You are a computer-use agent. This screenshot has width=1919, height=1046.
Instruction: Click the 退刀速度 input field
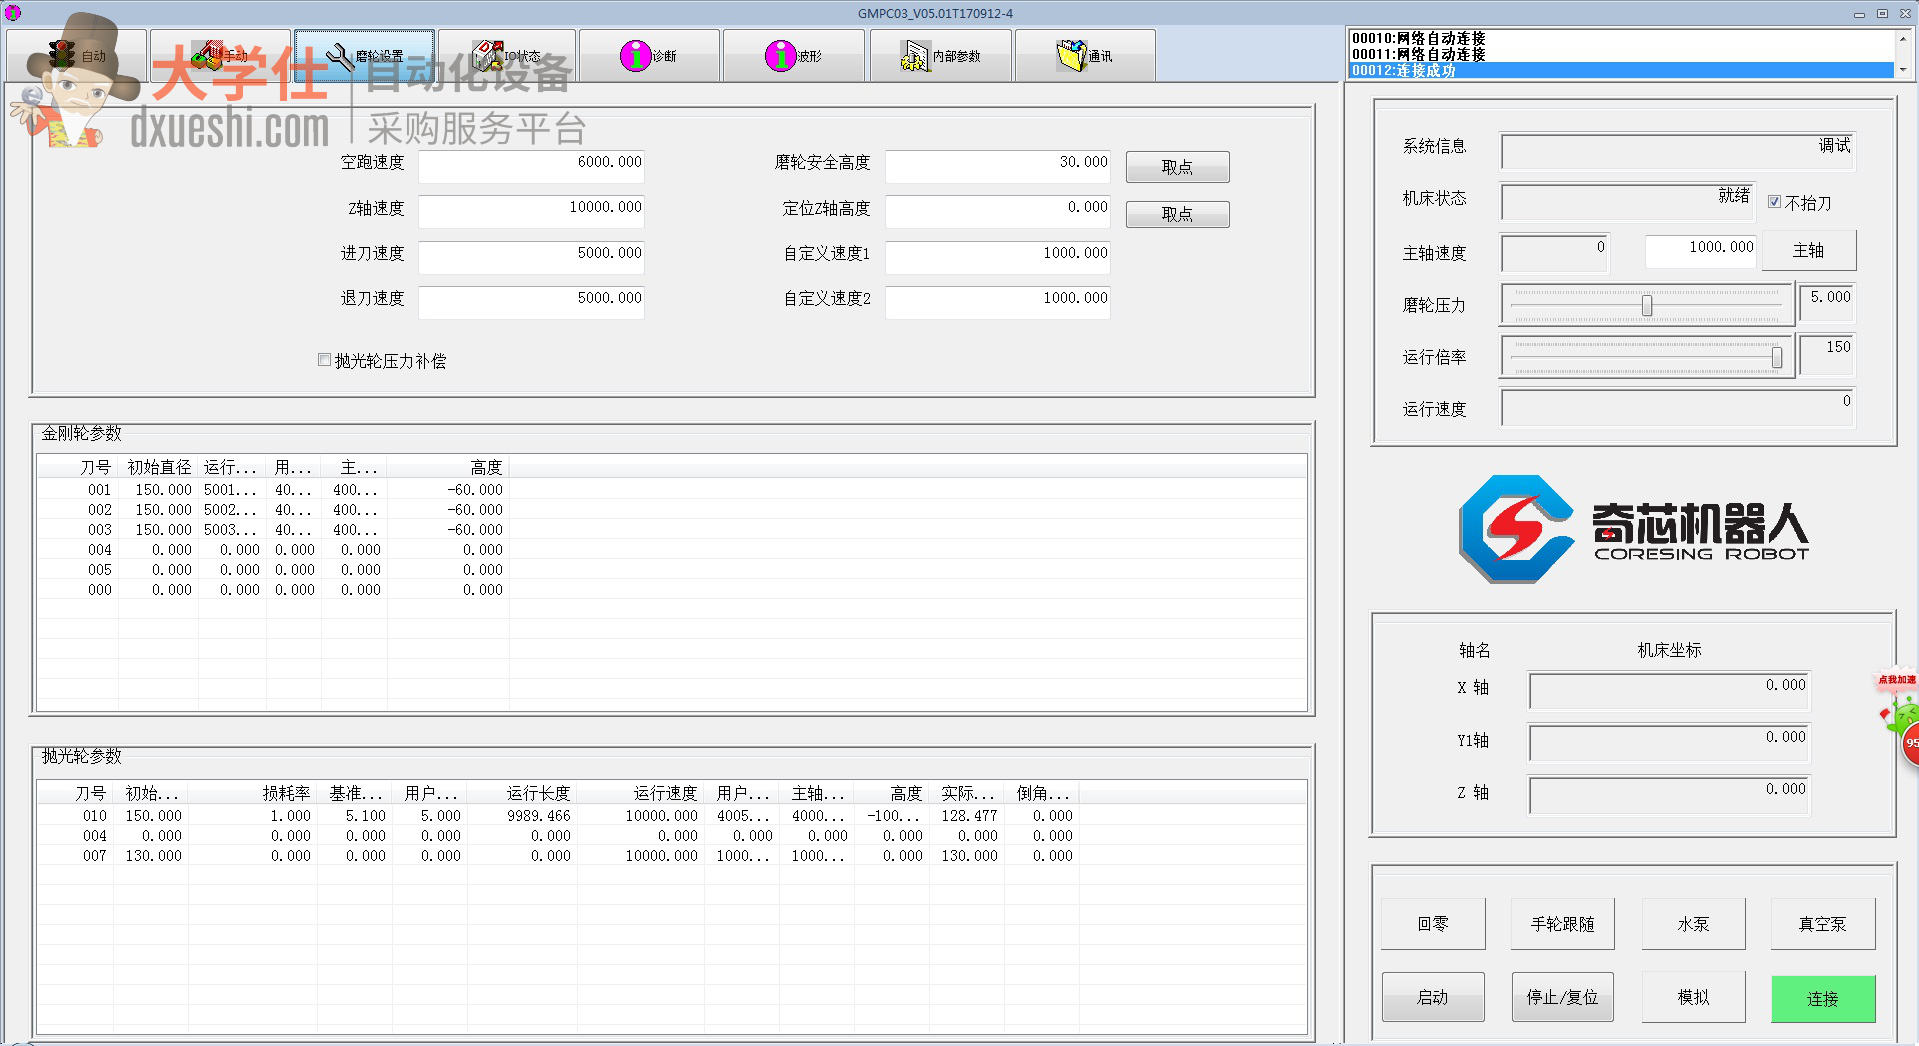[531, 302]
